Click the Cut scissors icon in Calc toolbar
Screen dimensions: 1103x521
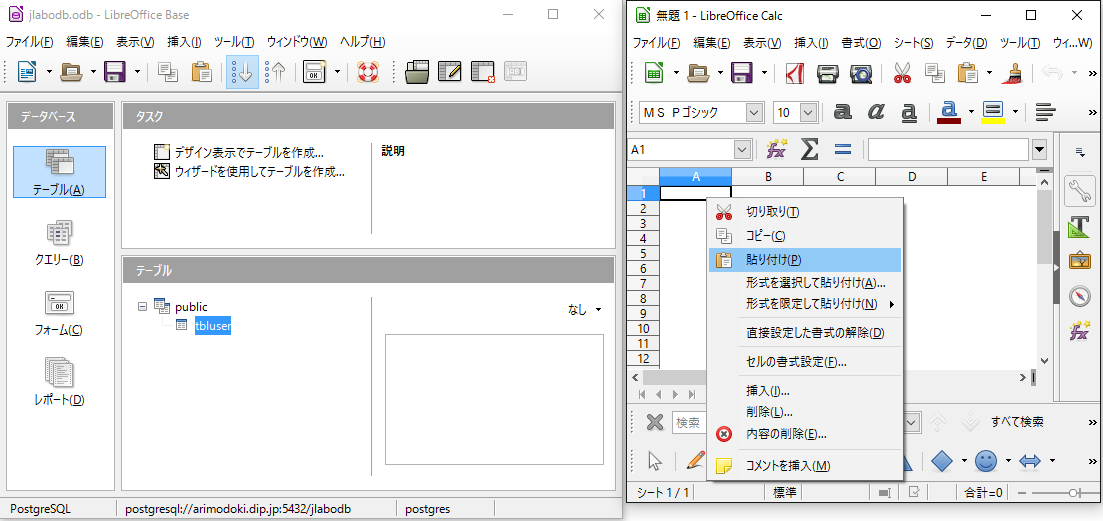click(x=902, y=72)
